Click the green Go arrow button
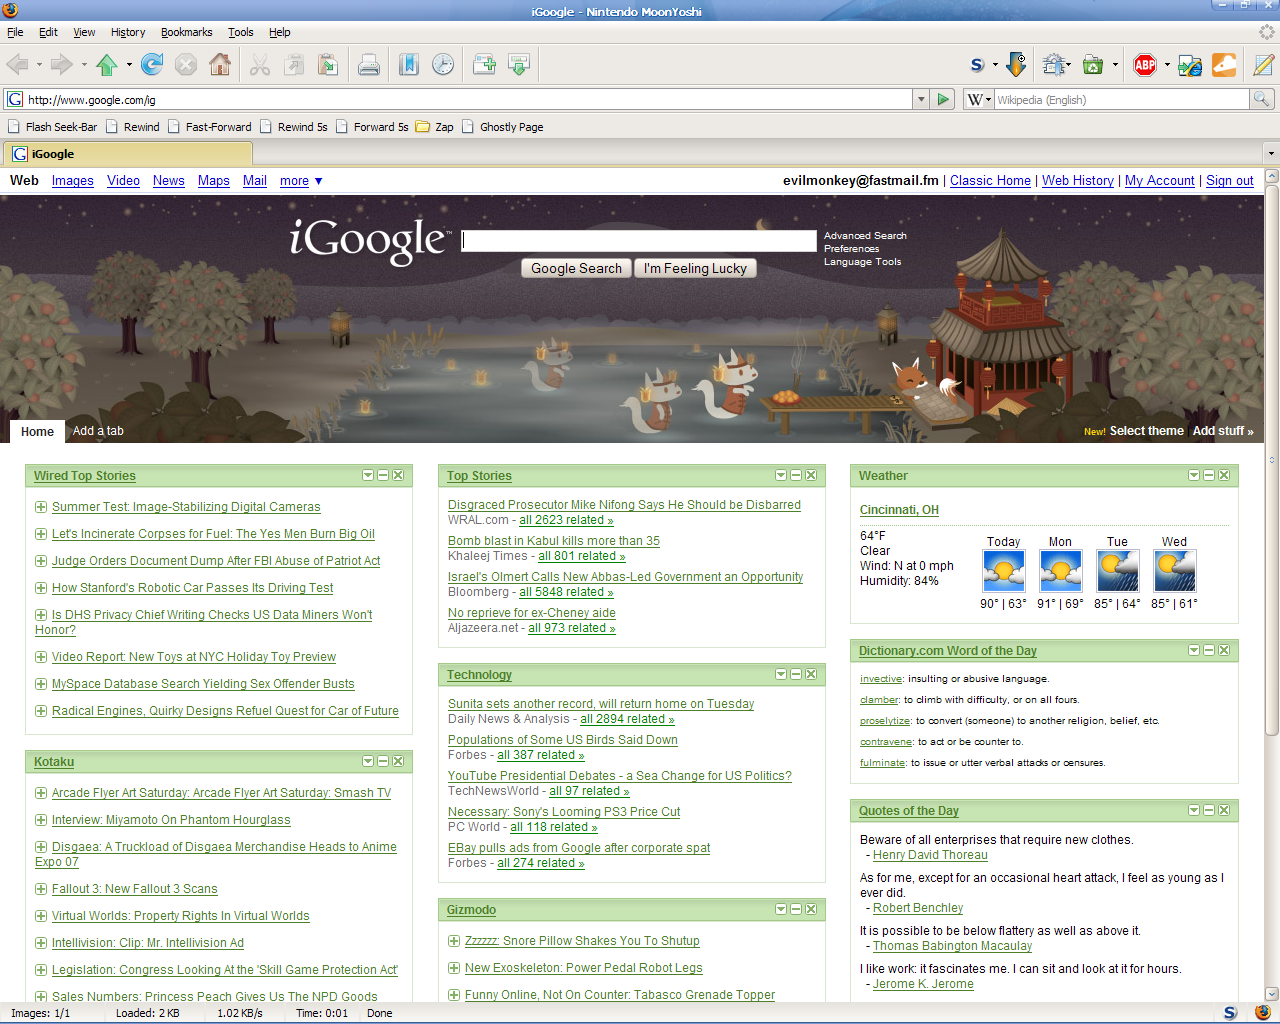This screenshot has height=1024, width=1280. click(x=942, y=99)
